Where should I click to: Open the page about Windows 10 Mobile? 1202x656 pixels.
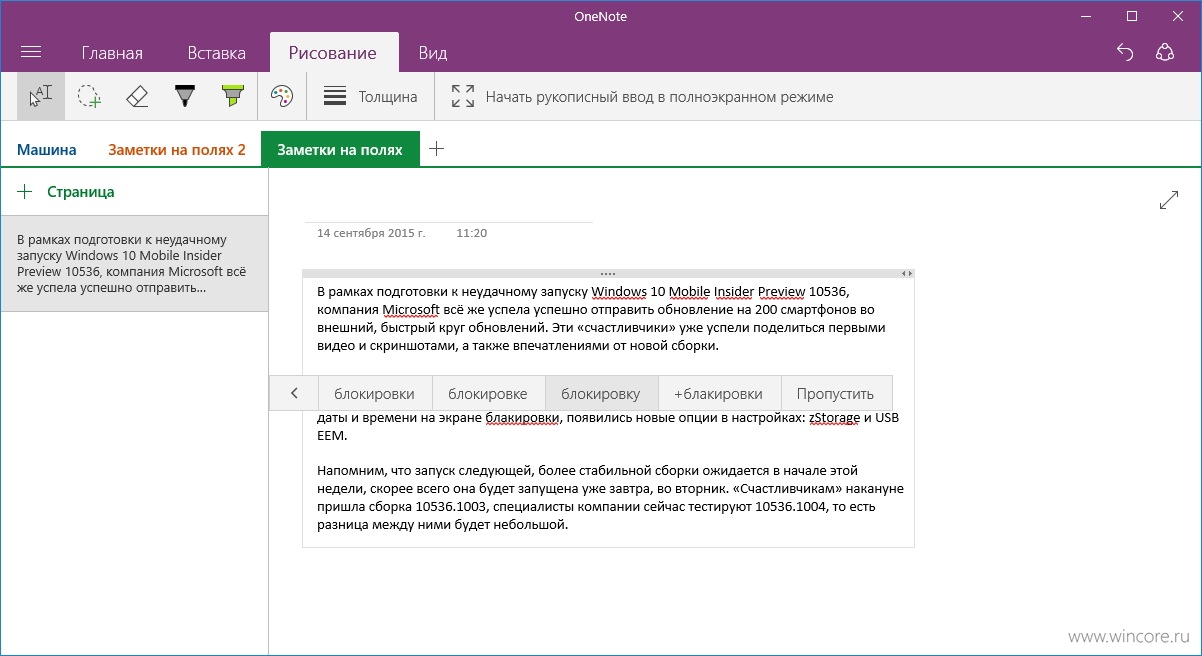tap(134, 264)
